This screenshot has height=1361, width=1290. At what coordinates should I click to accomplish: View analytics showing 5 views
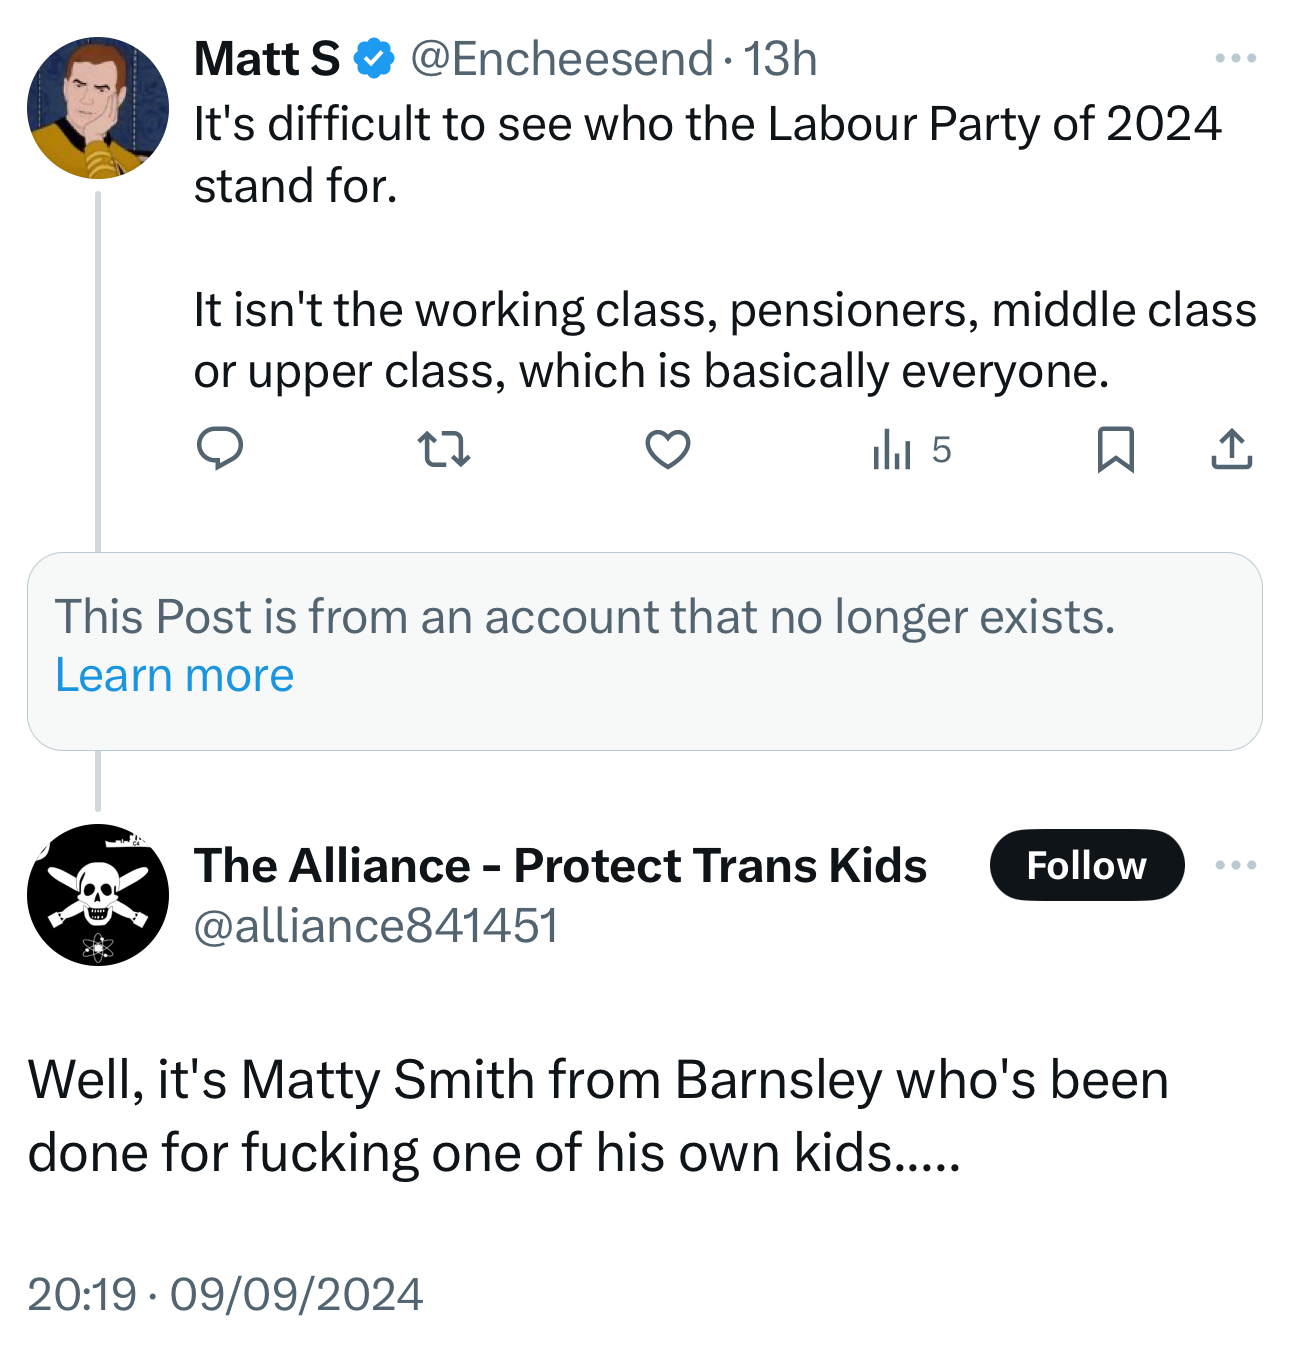click(911, 450)
